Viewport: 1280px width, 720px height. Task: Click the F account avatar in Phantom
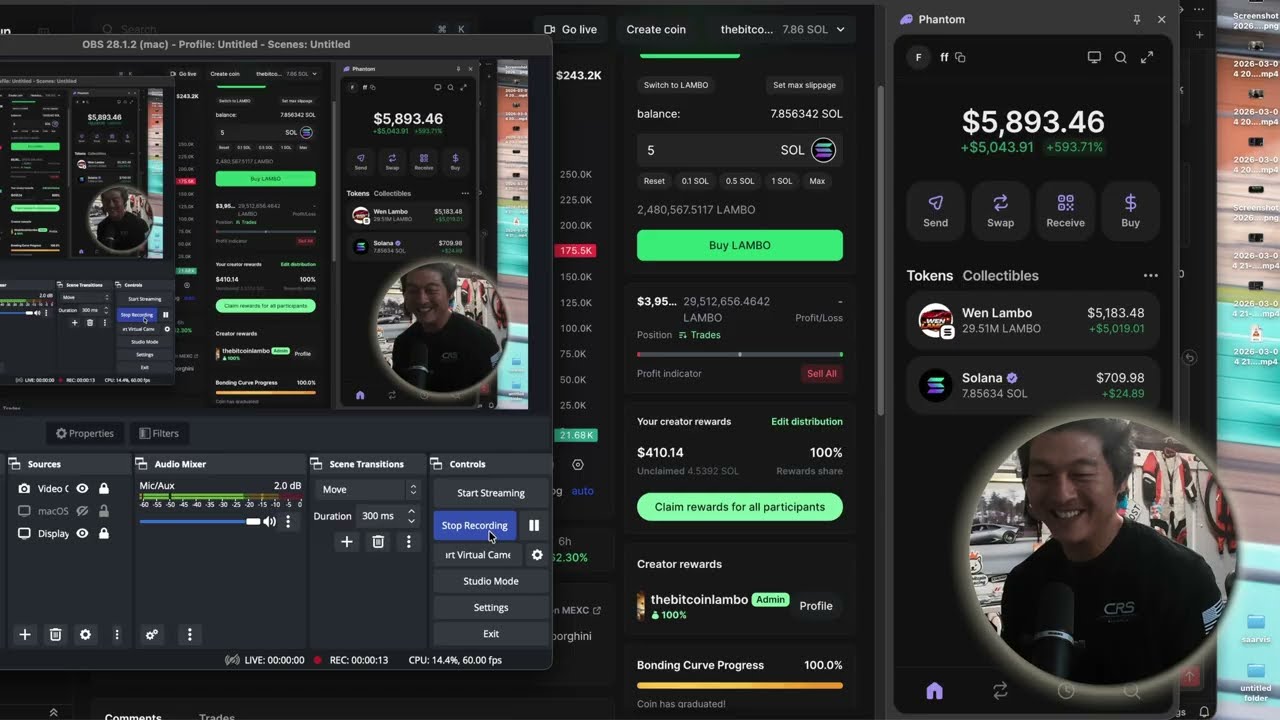(x=918, y=58)
